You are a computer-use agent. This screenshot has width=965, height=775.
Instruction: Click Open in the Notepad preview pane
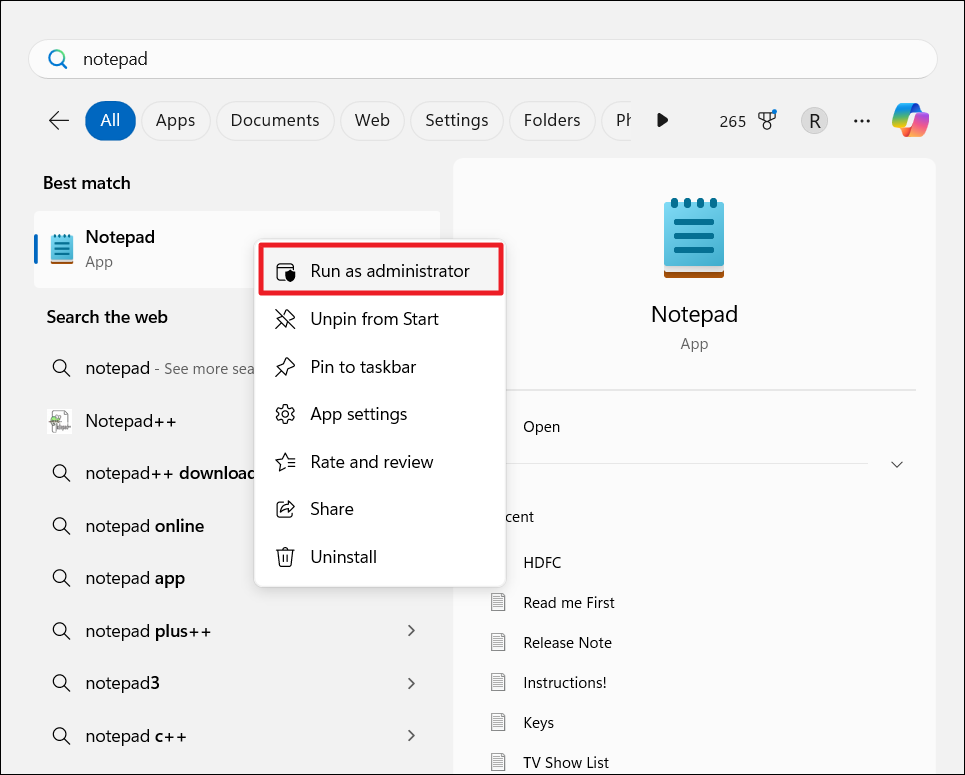coord(541,427)
